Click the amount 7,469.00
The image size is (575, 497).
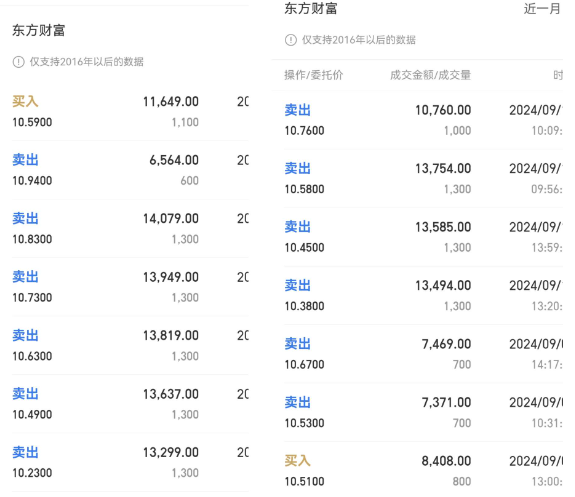click(446, 344)
